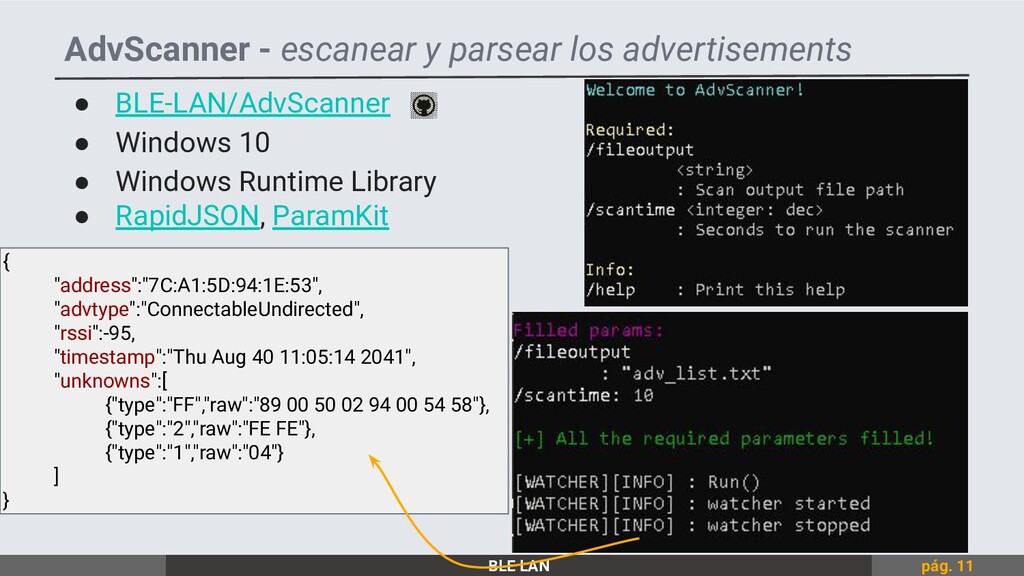Click "<string>" in the help terminal
This screenshot has width=1024, height=576.
(714, 170)
